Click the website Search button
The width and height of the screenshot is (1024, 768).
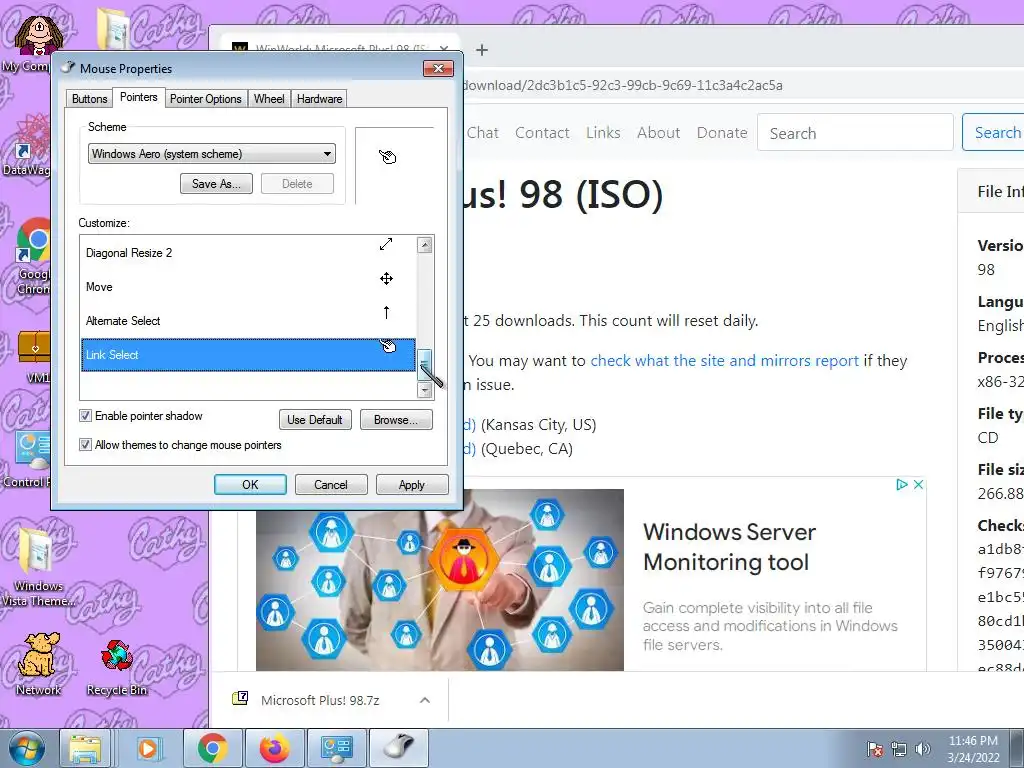coord(993,133)
